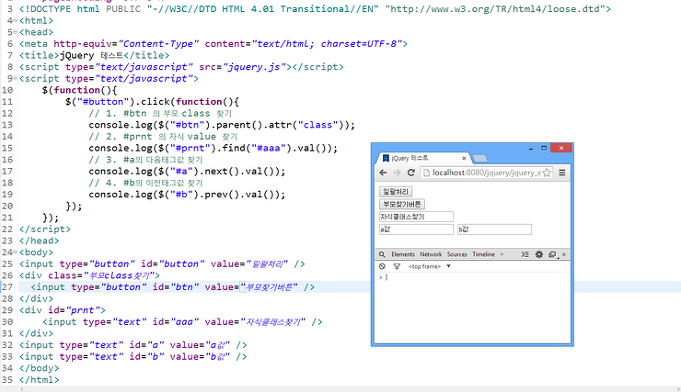This screenshot has width=681, height=392.
Task: Click the input id="btn" line 27
Action: point(172,287)
